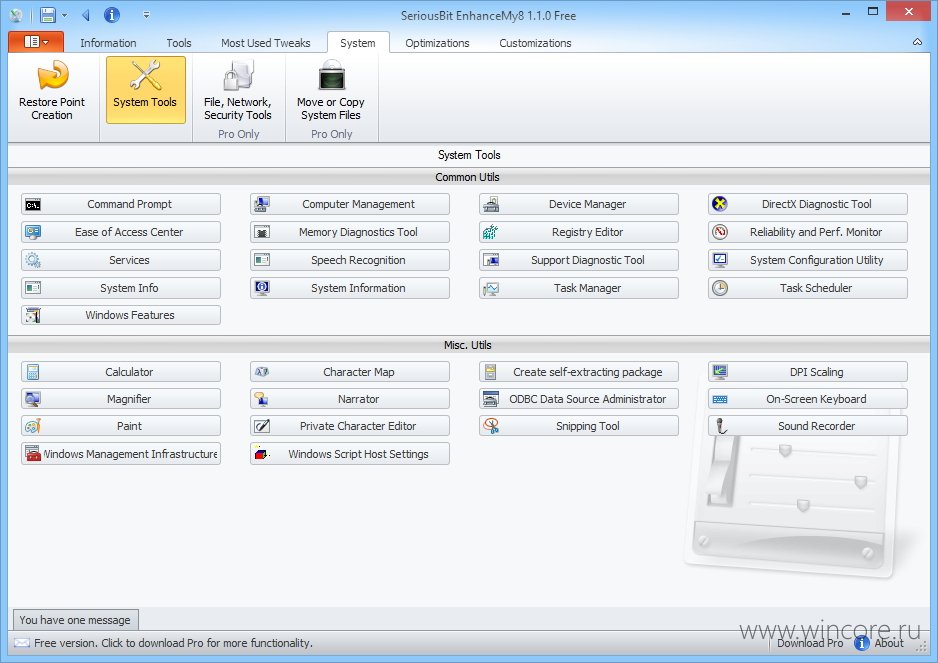Open Character Map via its icon
Image resolution: width=938 pixels, height=663 pixels.
pos(261,372)
